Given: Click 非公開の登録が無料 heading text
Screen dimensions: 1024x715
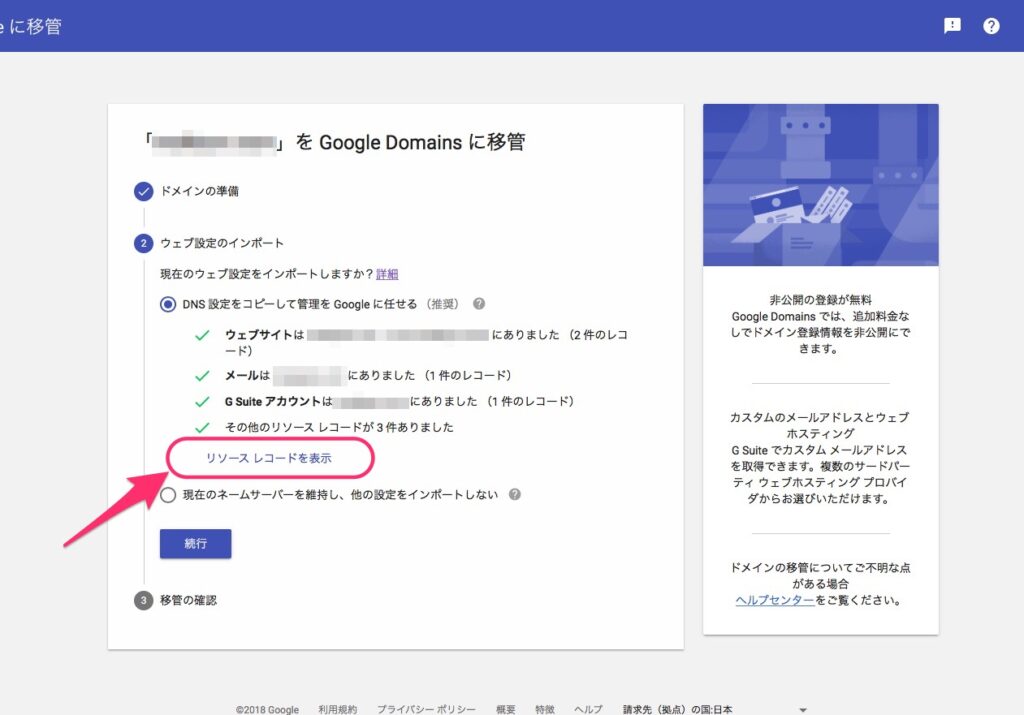Looking at the screenshot, I should click(x=820, y=300).
